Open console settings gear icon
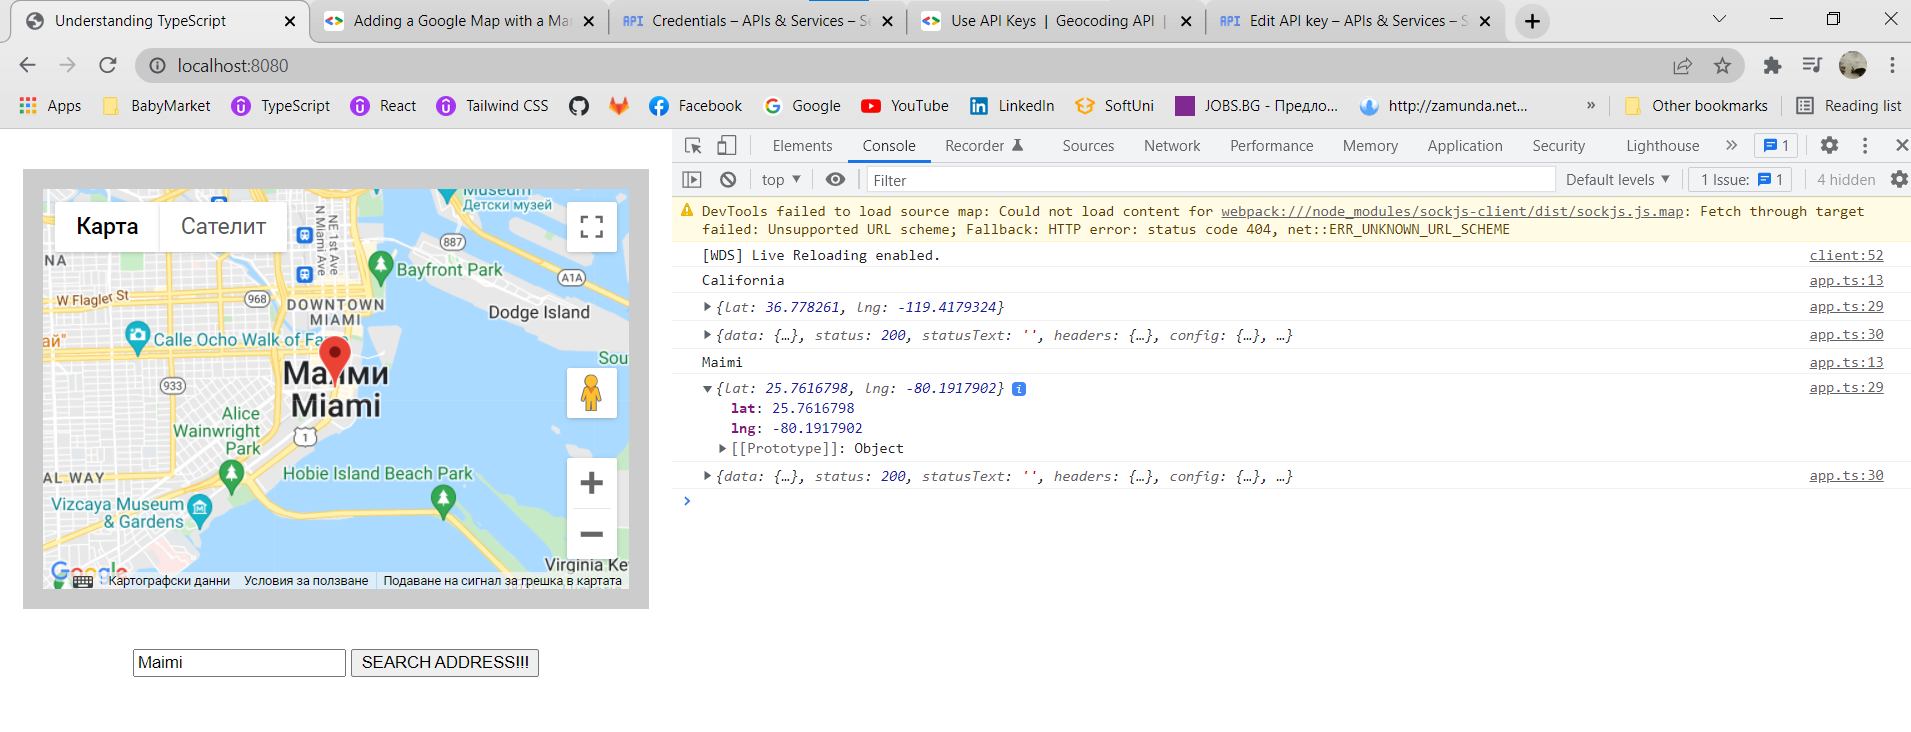This screenshot has height=732, width=1911. click(1899, 180)
